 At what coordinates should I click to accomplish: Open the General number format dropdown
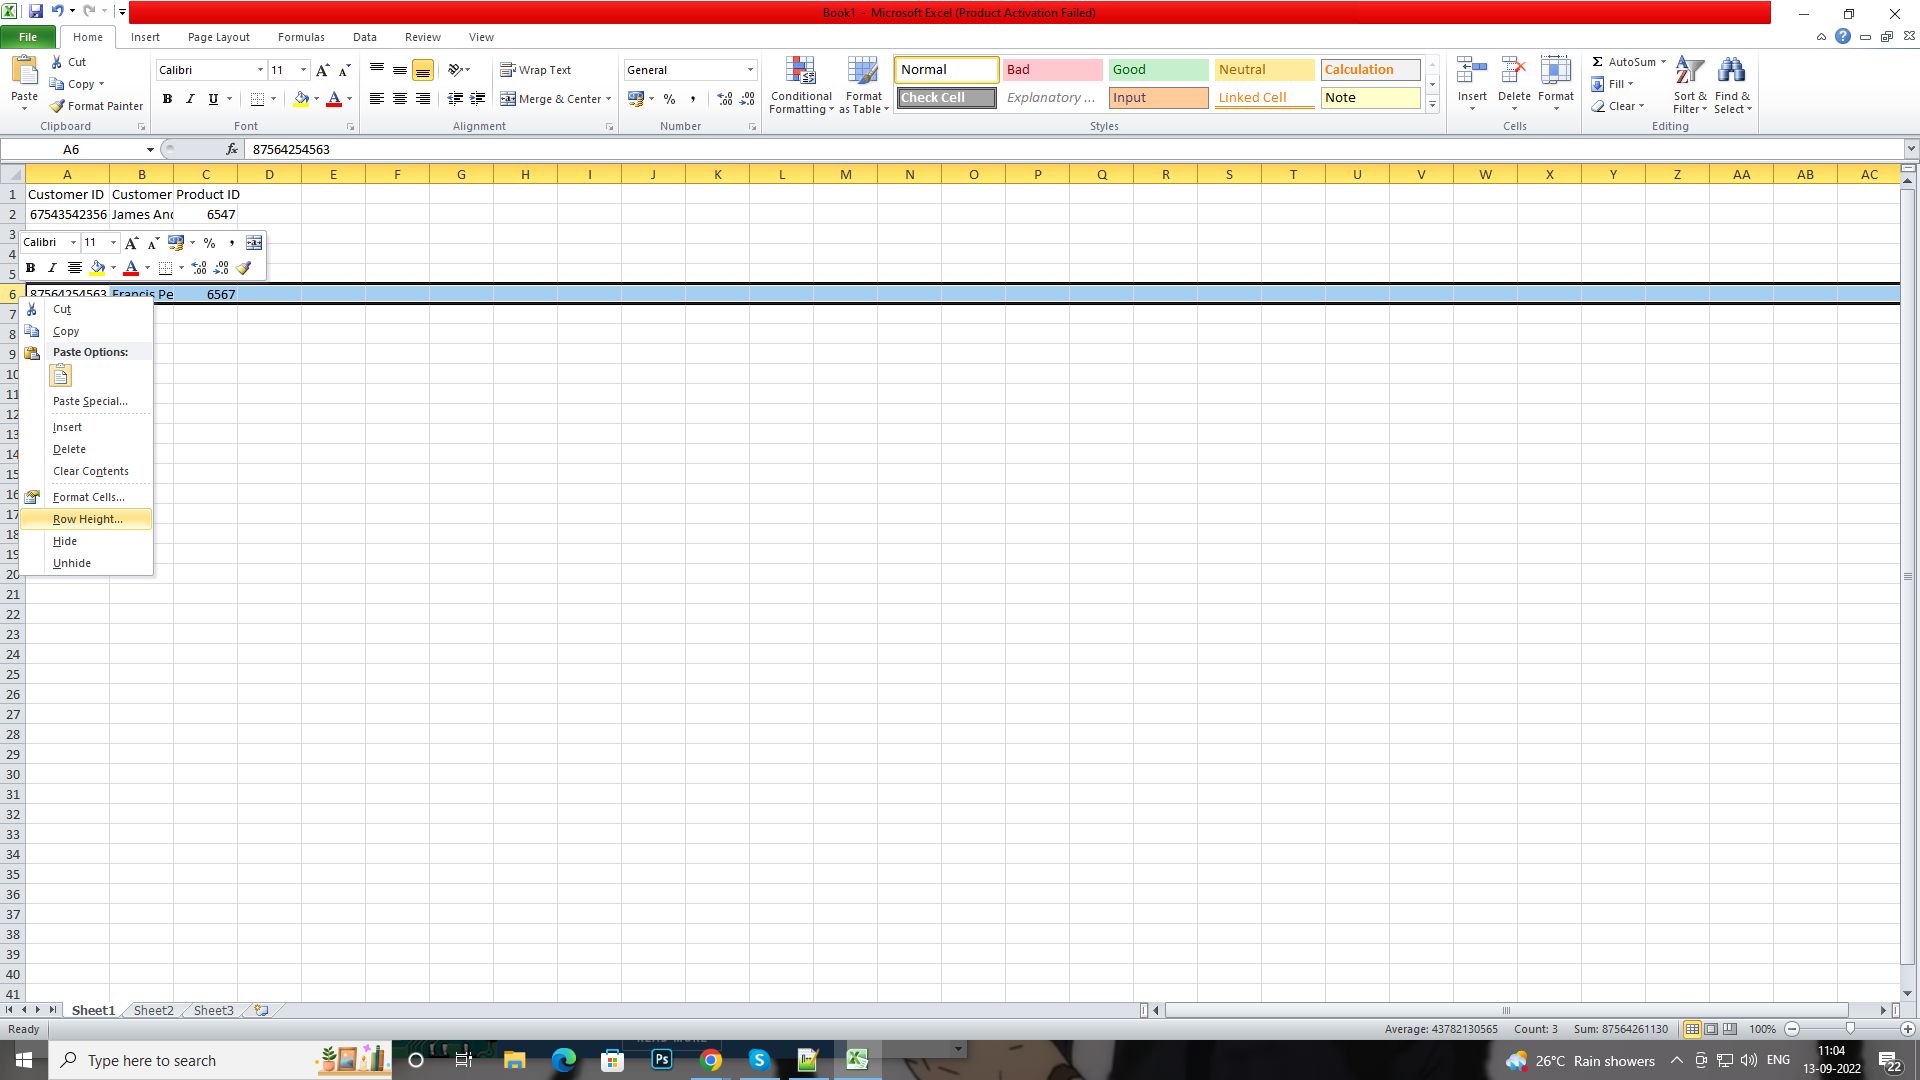tap(750, 70)
